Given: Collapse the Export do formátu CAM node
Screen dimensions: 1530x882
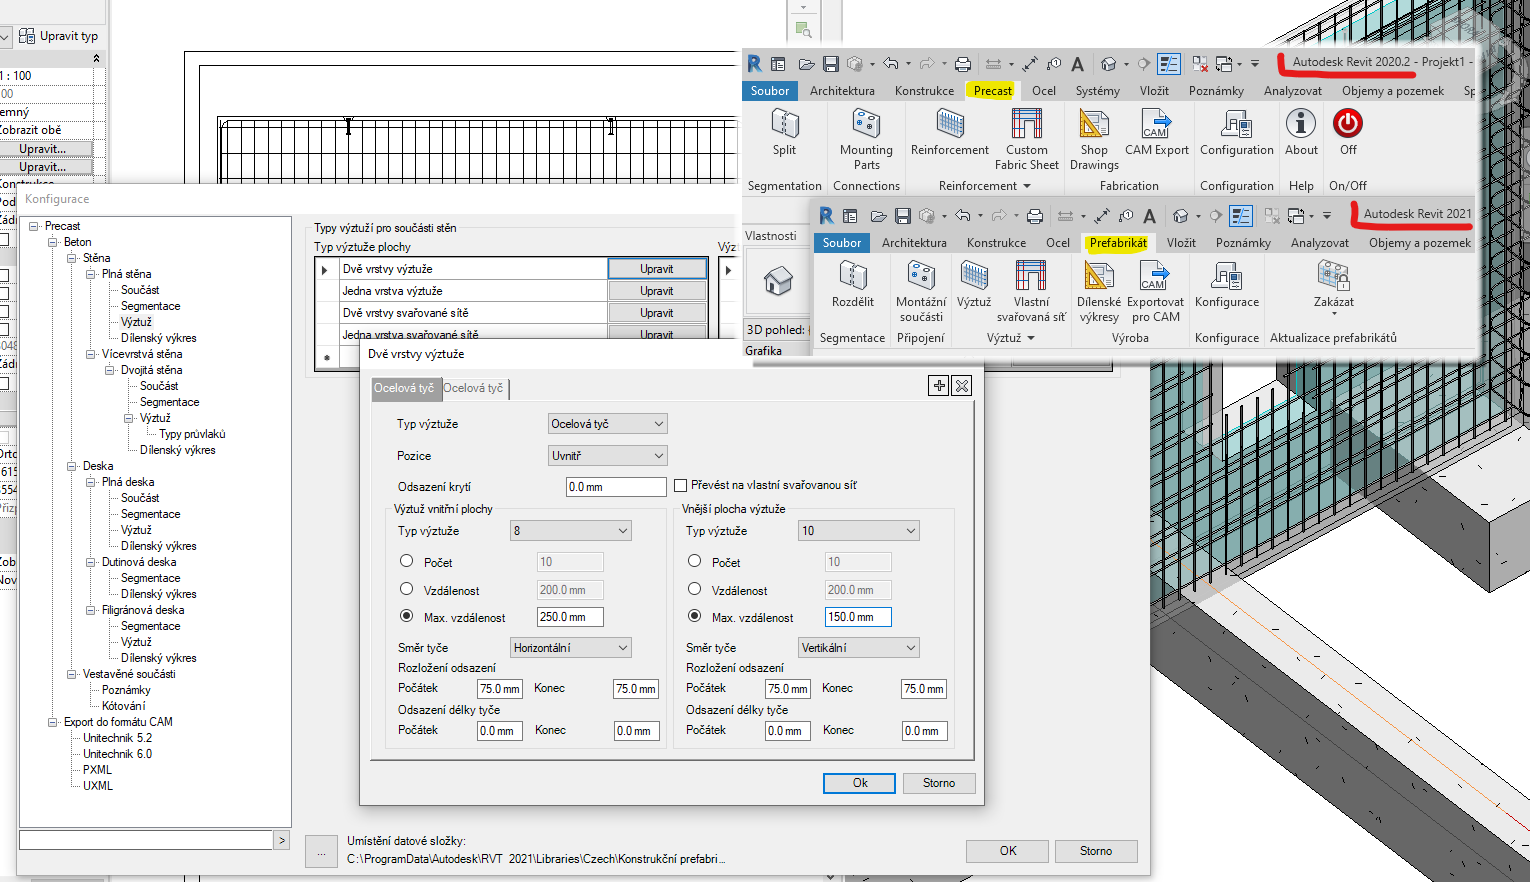Looking at the screenshot, I should click(x=53, y=722).
